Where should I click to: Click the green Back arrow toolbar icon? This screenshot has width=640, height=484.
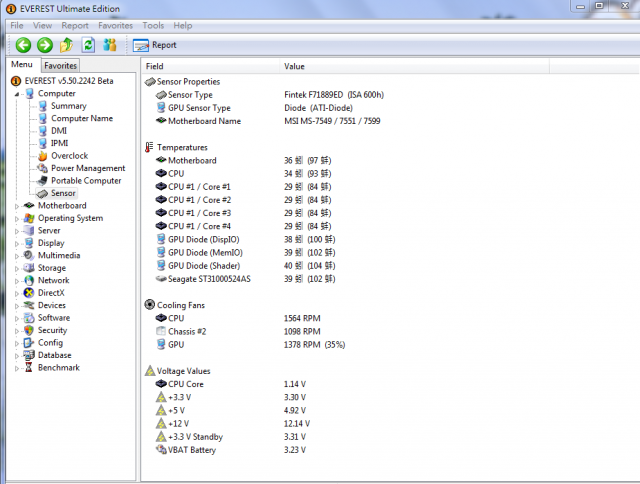point(23,45)
